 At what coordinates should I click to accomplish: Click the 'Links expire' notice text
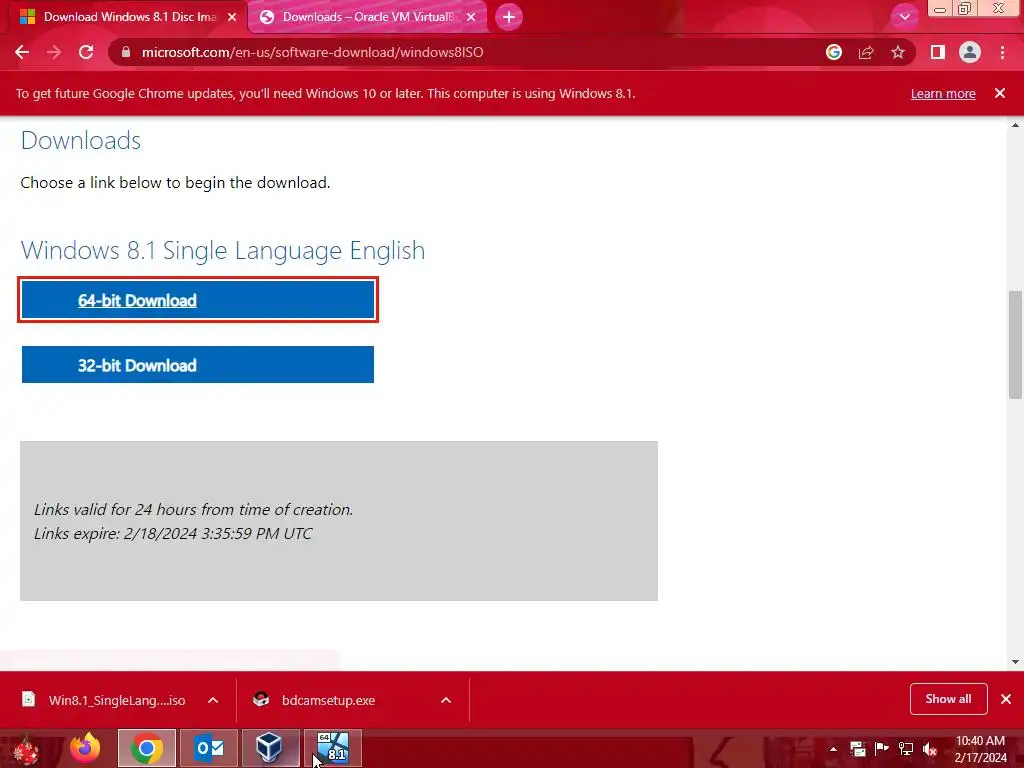coord(173,534)
